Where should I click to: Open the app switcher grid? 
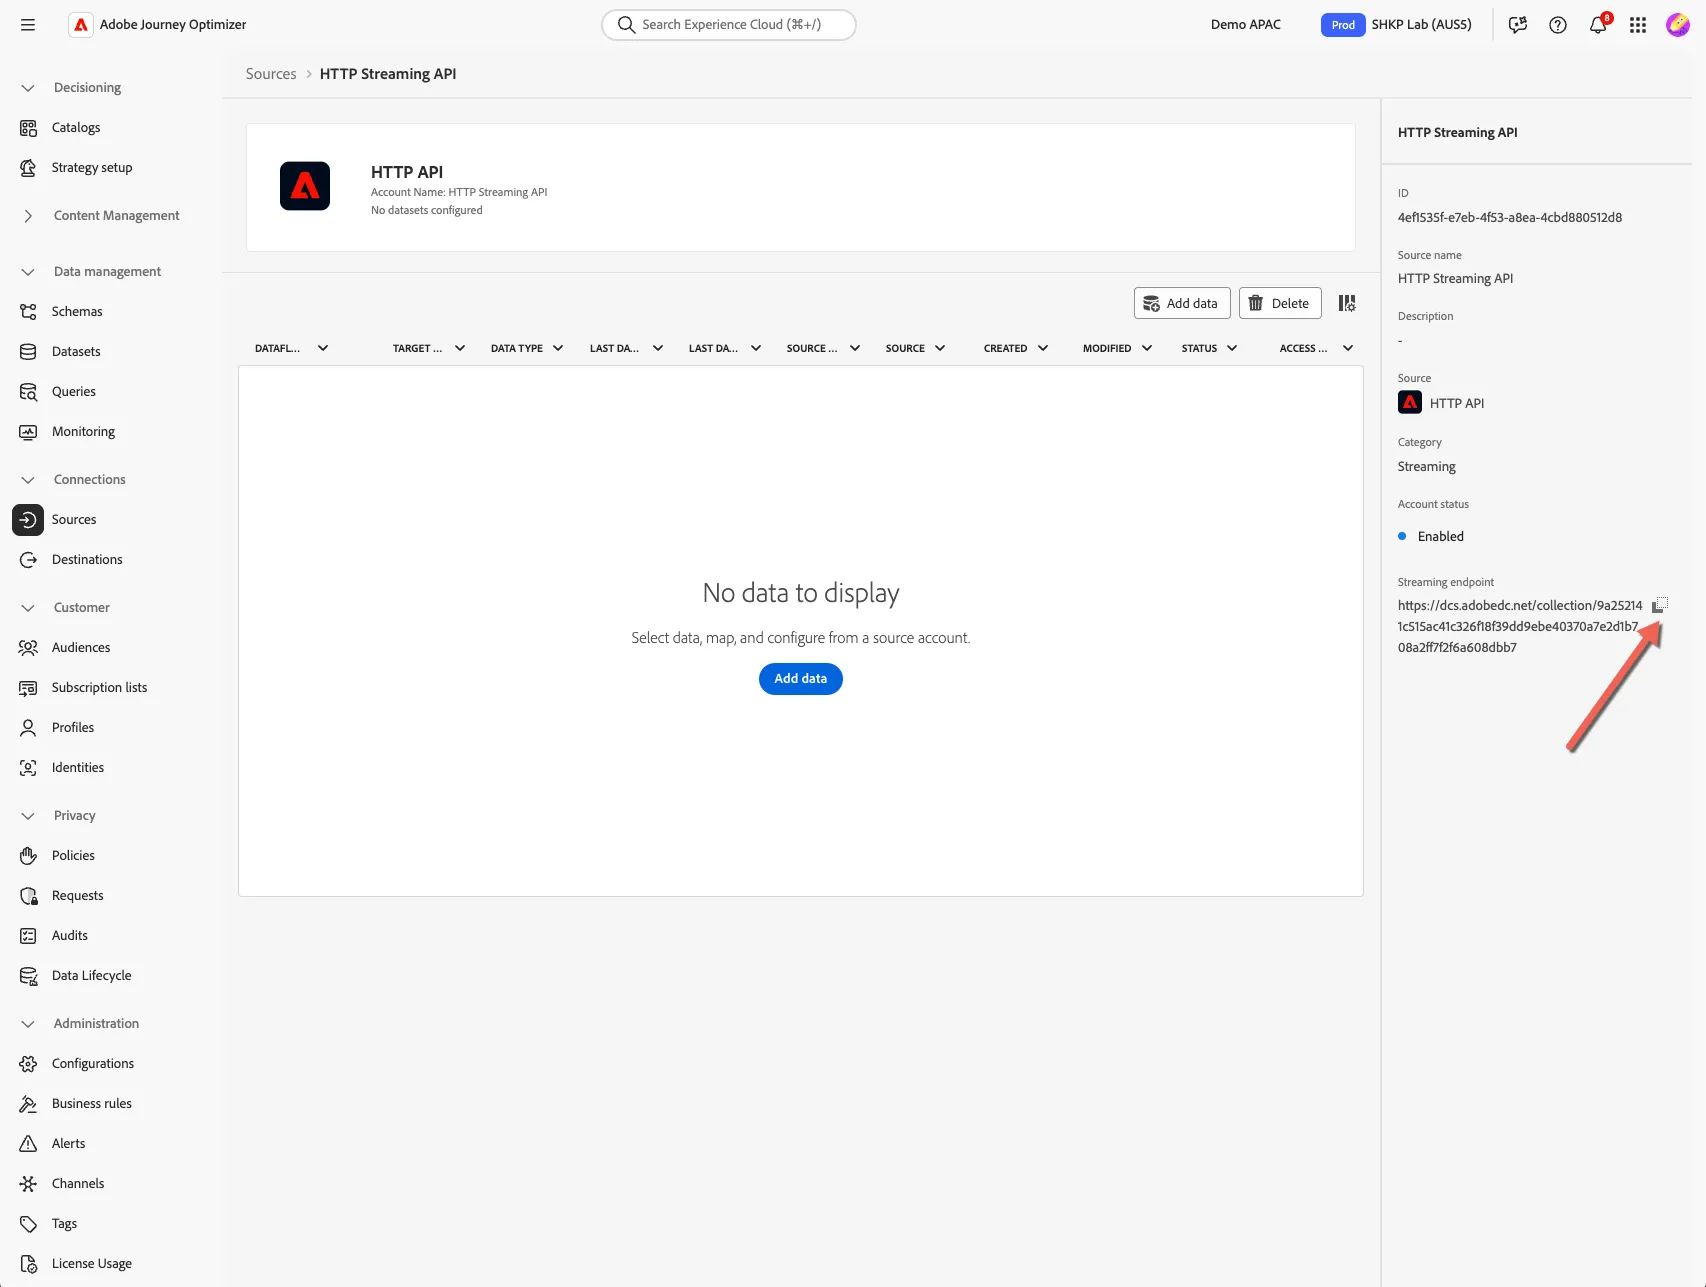pyautogui.click(x=1638, y=25)
